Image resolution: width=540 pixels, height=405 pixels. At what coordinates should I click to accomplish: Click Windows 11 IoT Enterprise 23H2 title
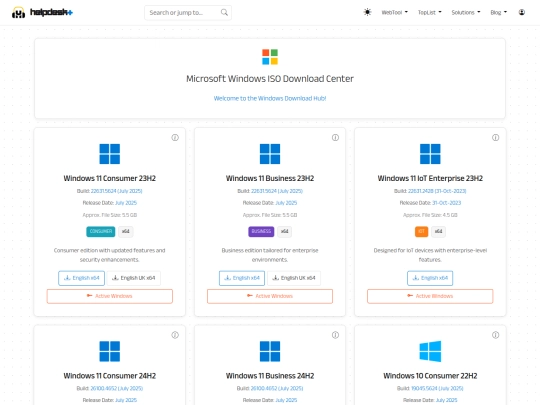coord(430,178)
